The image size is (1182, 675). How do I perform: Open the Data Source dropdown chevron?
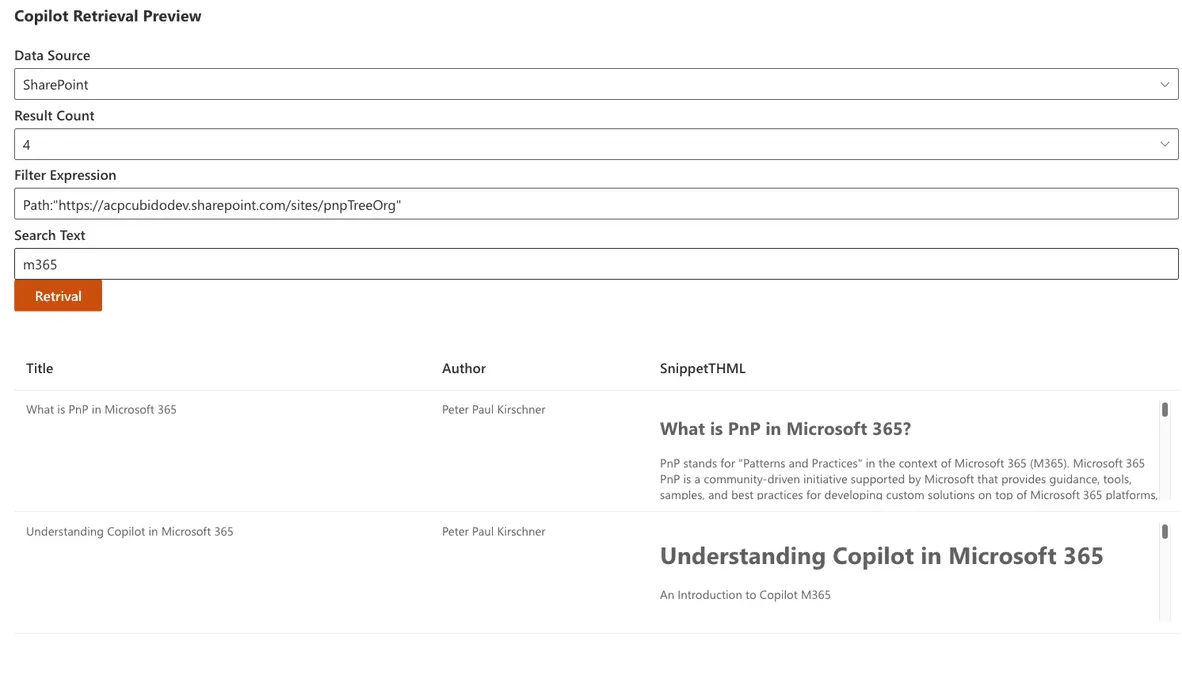pos(1164,84)
